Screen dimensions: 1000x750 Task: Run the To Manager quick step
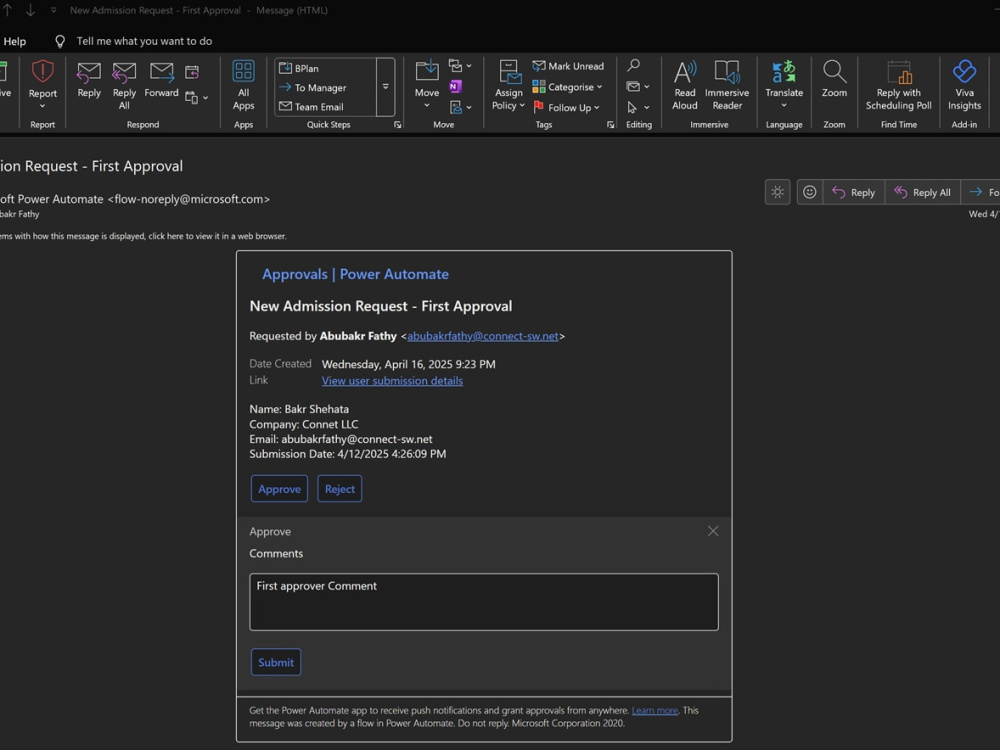tap(319, 87)
